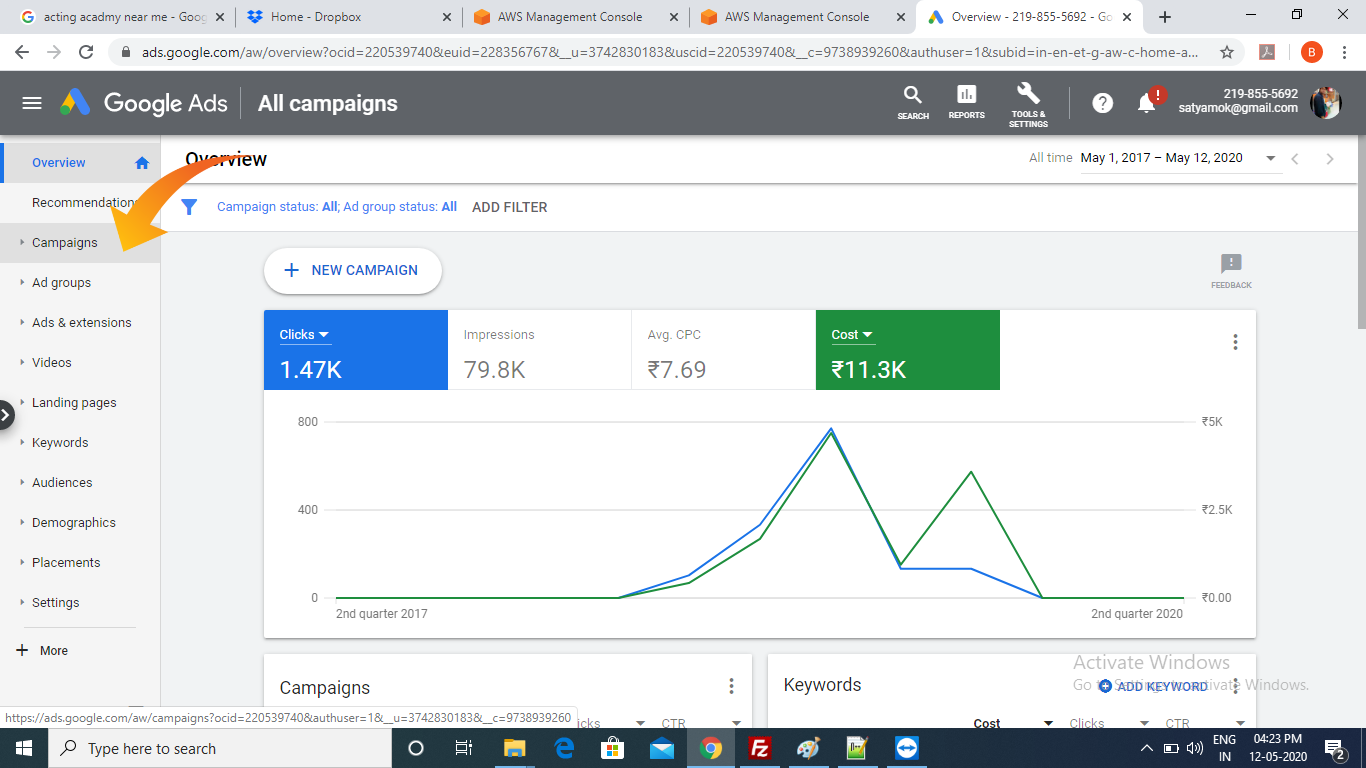Open the Feedback icon

tap(1231, 271)
